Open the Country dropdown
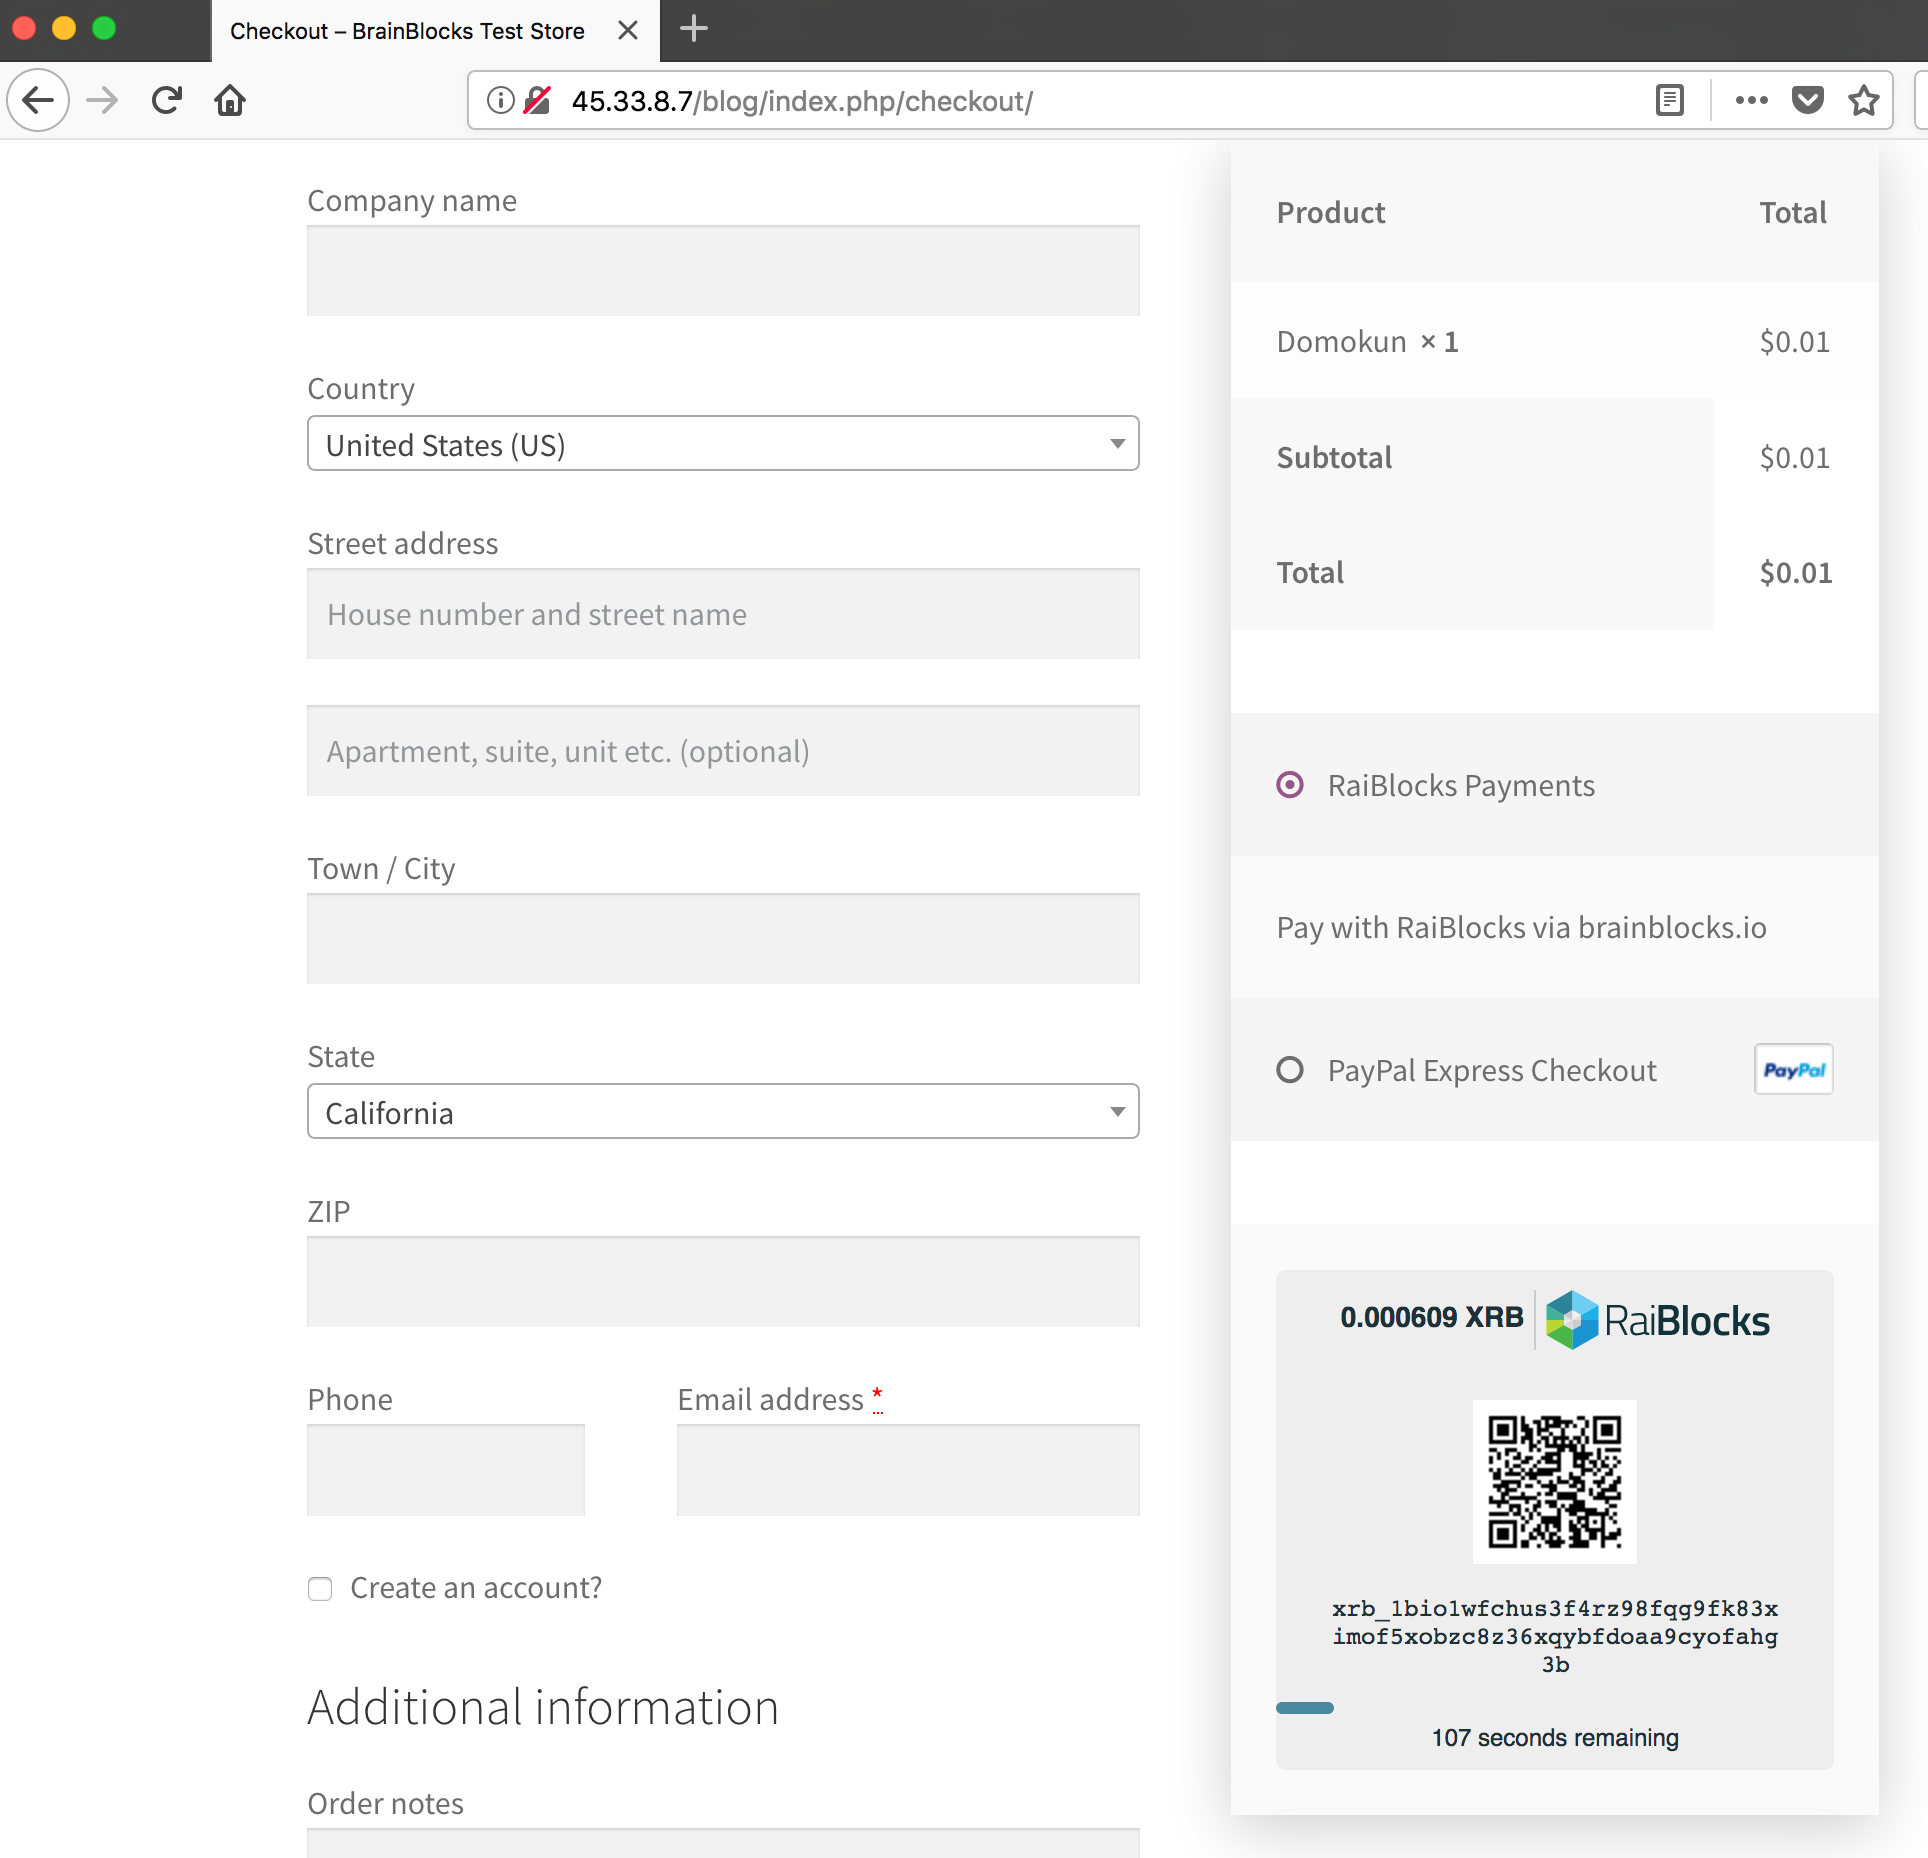This screenshot has height=1858, width=1928. point(722,444)
